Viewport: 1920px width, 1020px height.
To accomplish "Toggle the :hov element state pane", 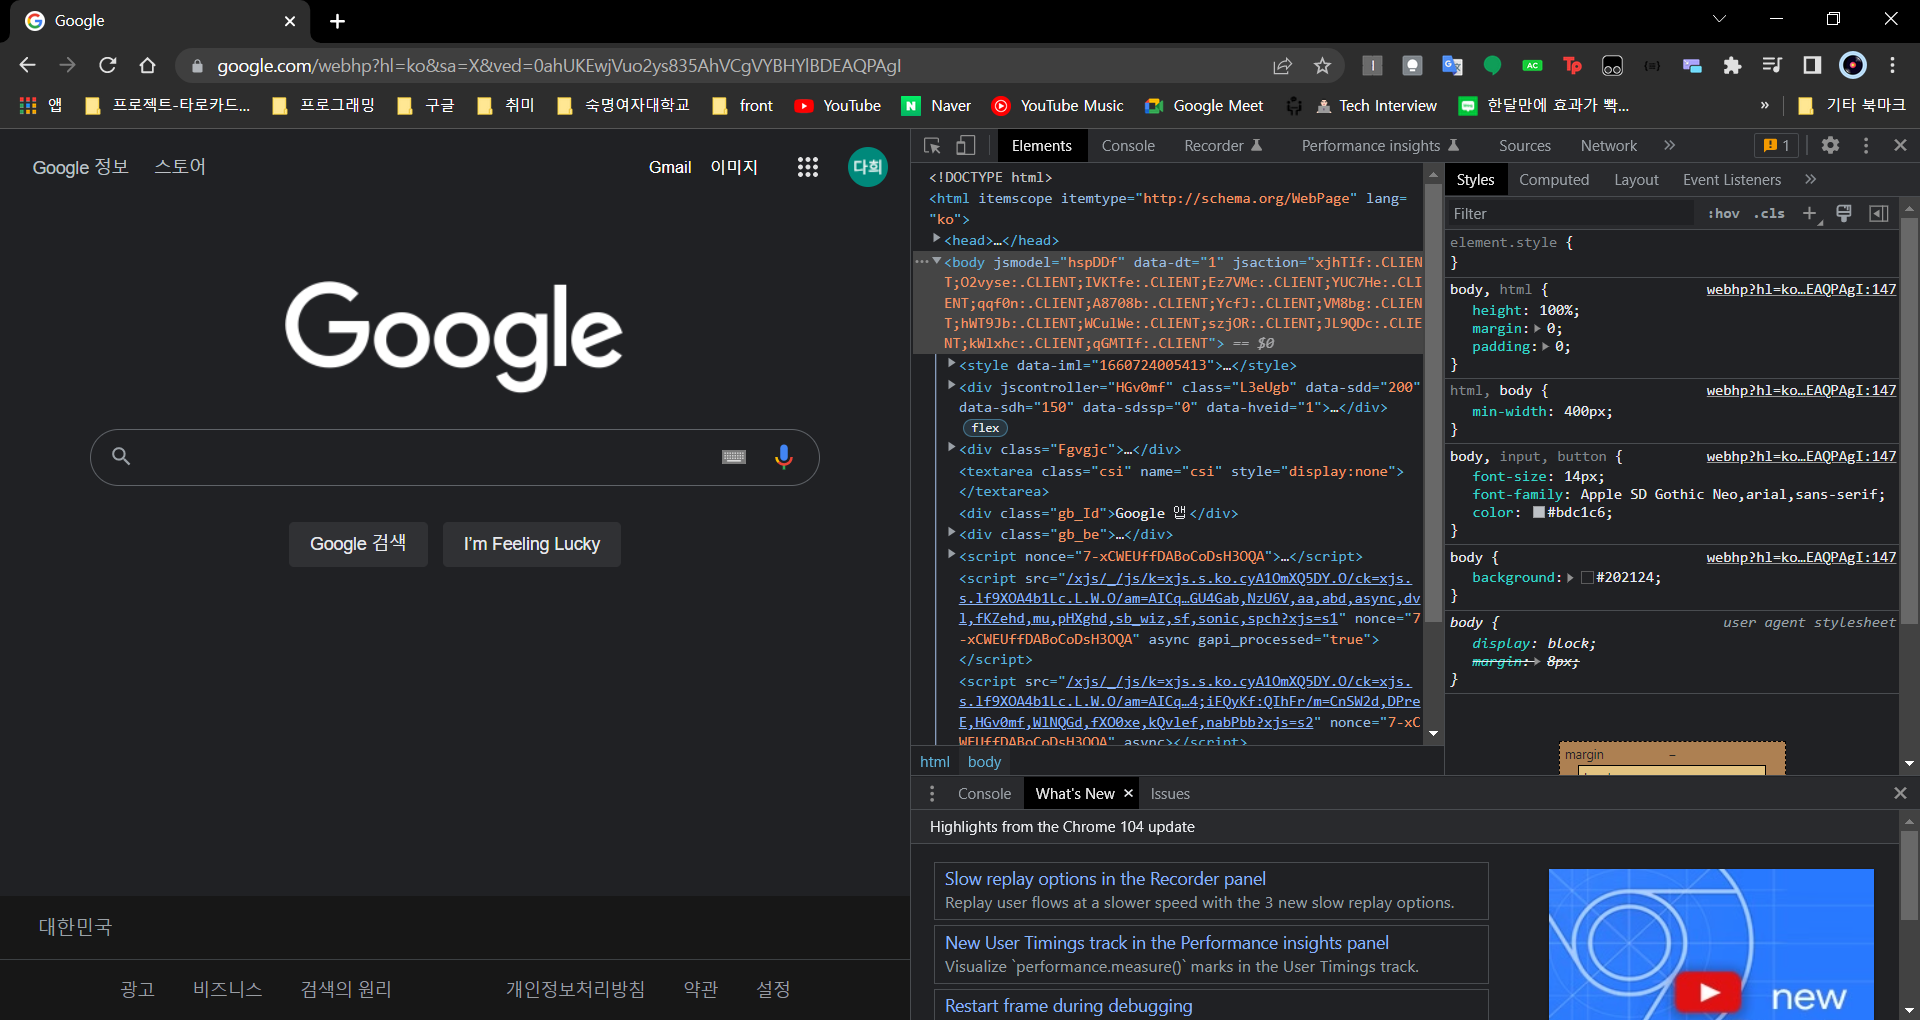I will point(1723,213).
